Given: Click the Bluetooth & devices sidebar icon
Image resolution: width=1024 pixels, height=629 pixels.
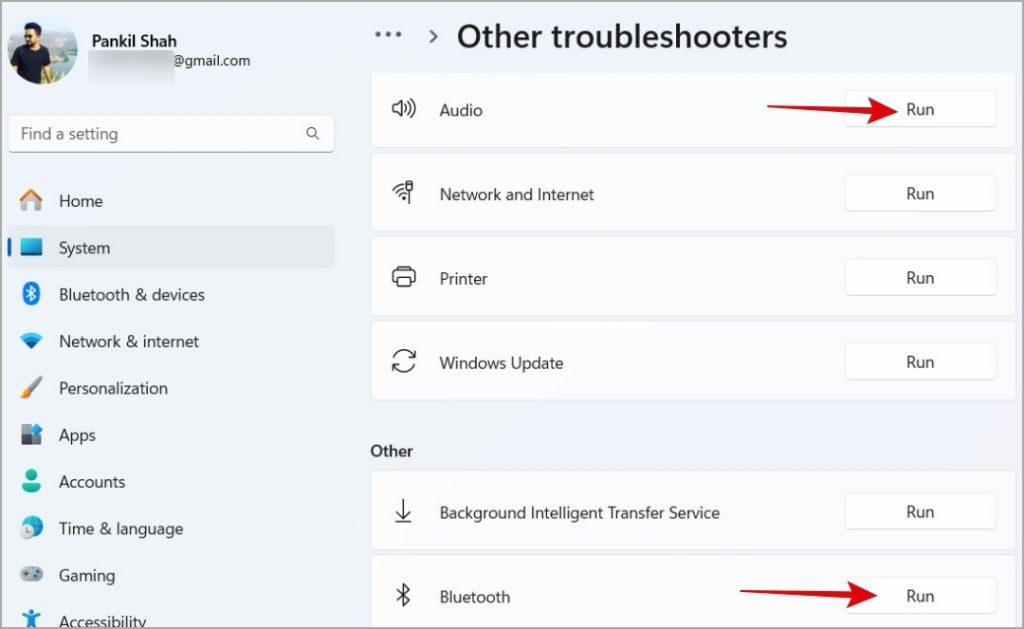Looking at the screenshot, I should pos(31,294).
